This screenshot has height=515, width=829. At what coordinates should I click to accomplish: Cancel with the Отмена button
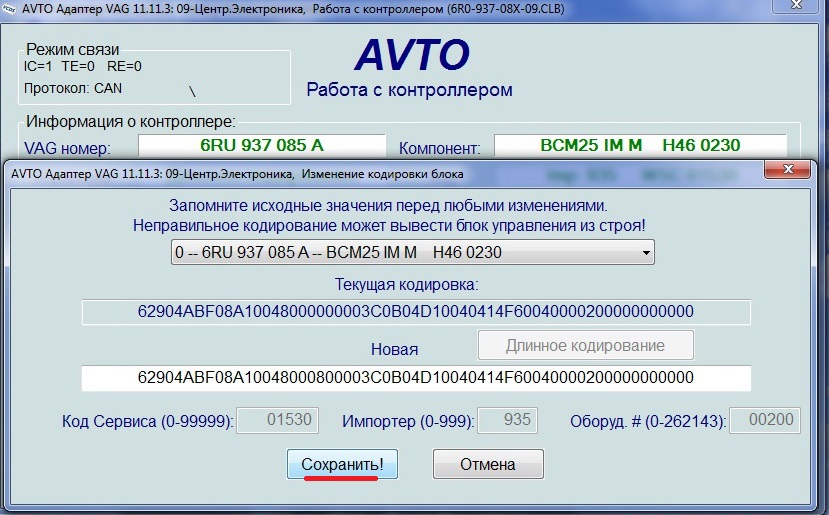tap(487, 464)
